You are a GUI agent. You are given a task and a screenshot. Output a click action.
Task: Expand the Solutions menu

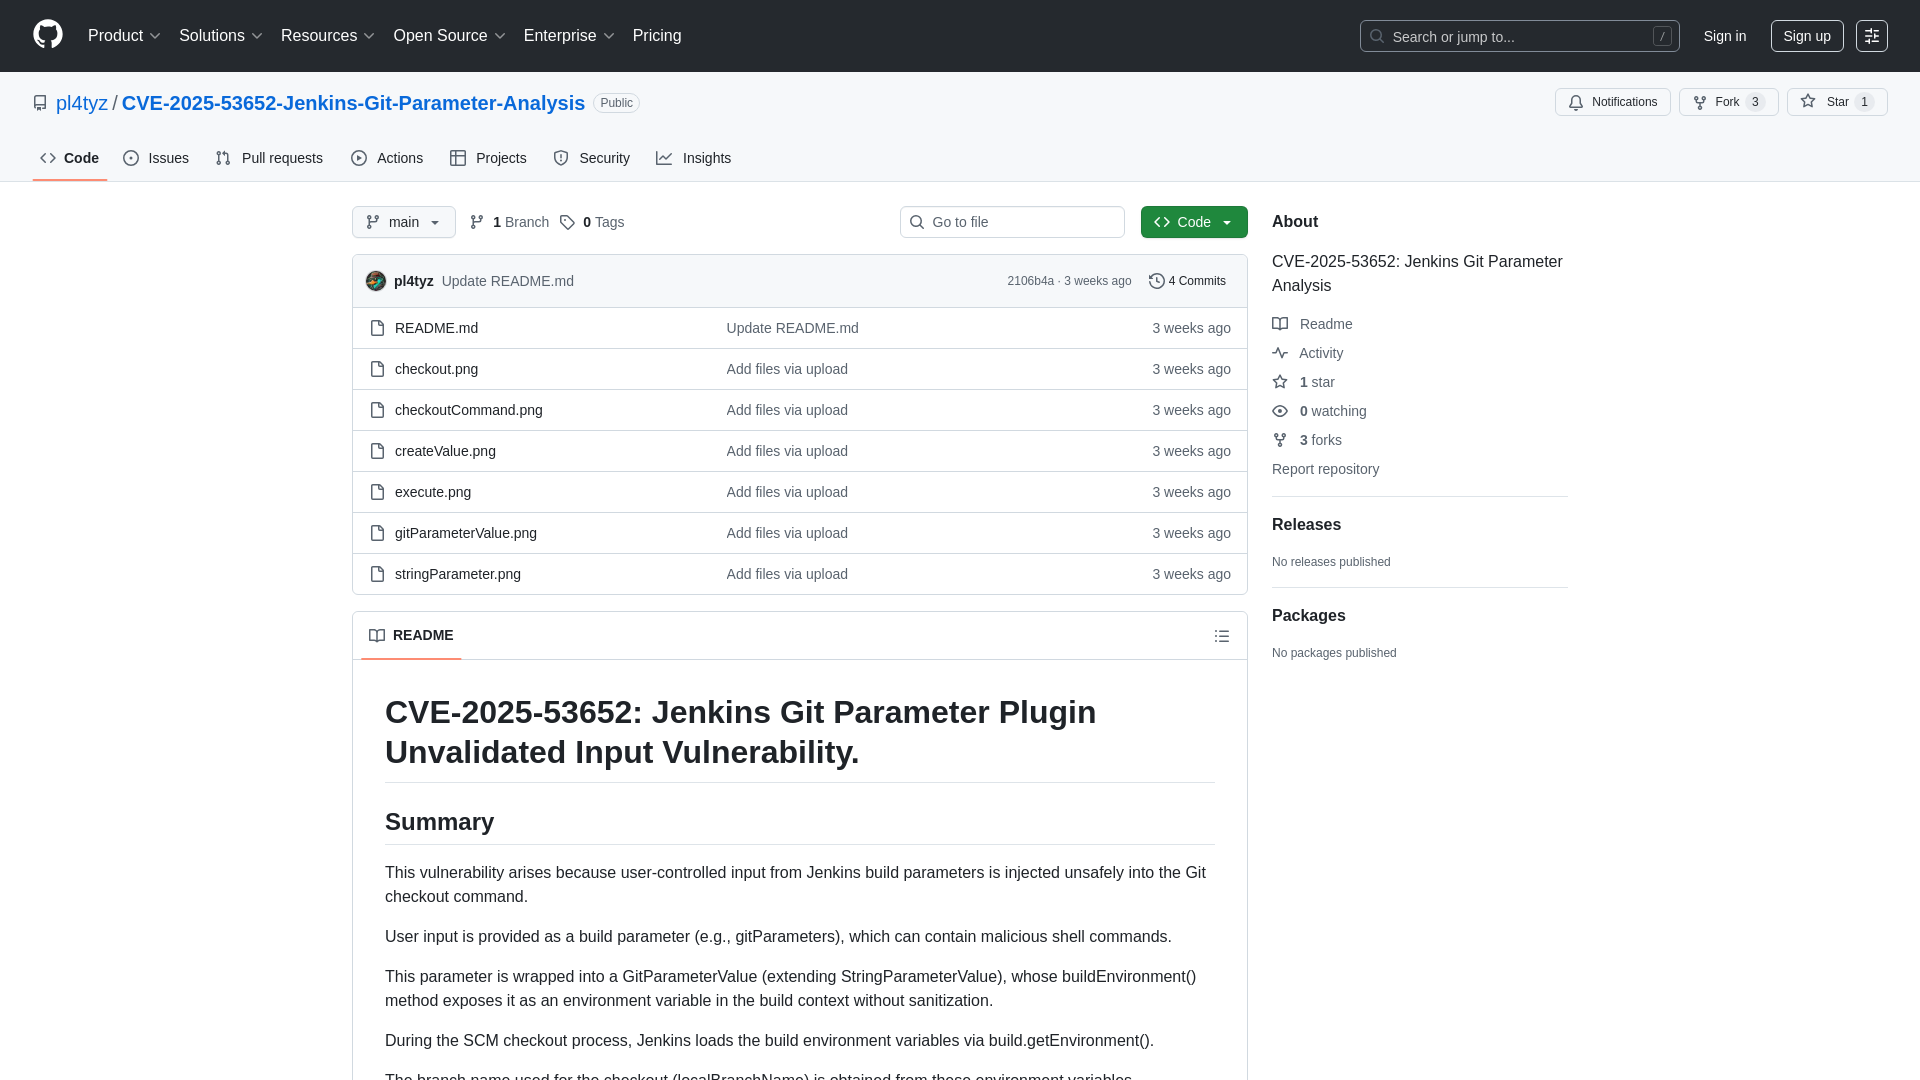pyautogui.click(x=221, y=36)
